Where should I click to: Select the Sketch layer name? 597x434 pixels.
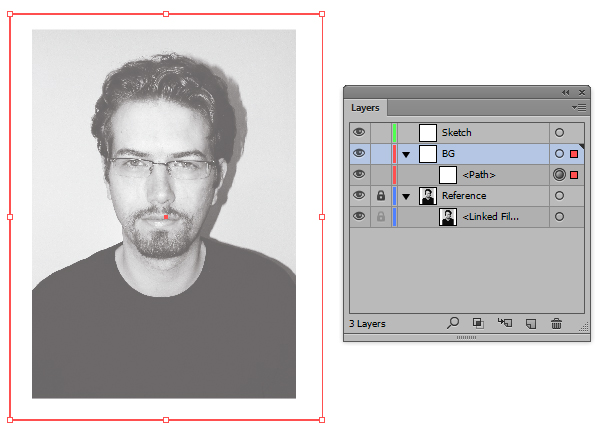pyautogui.click(x=457, y=132)
